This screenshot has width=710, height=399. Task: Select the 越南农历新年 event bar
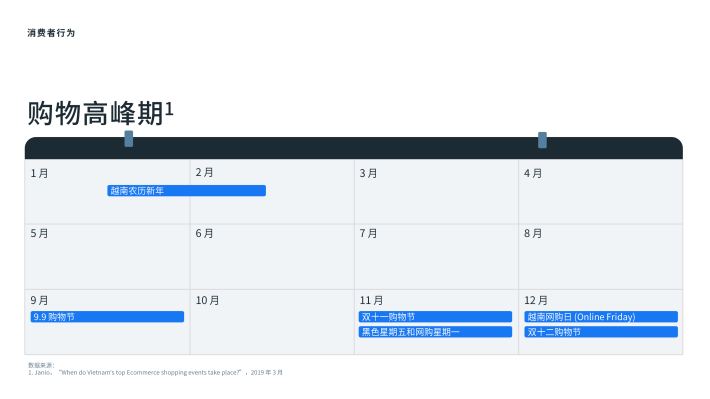pos(187,191)
